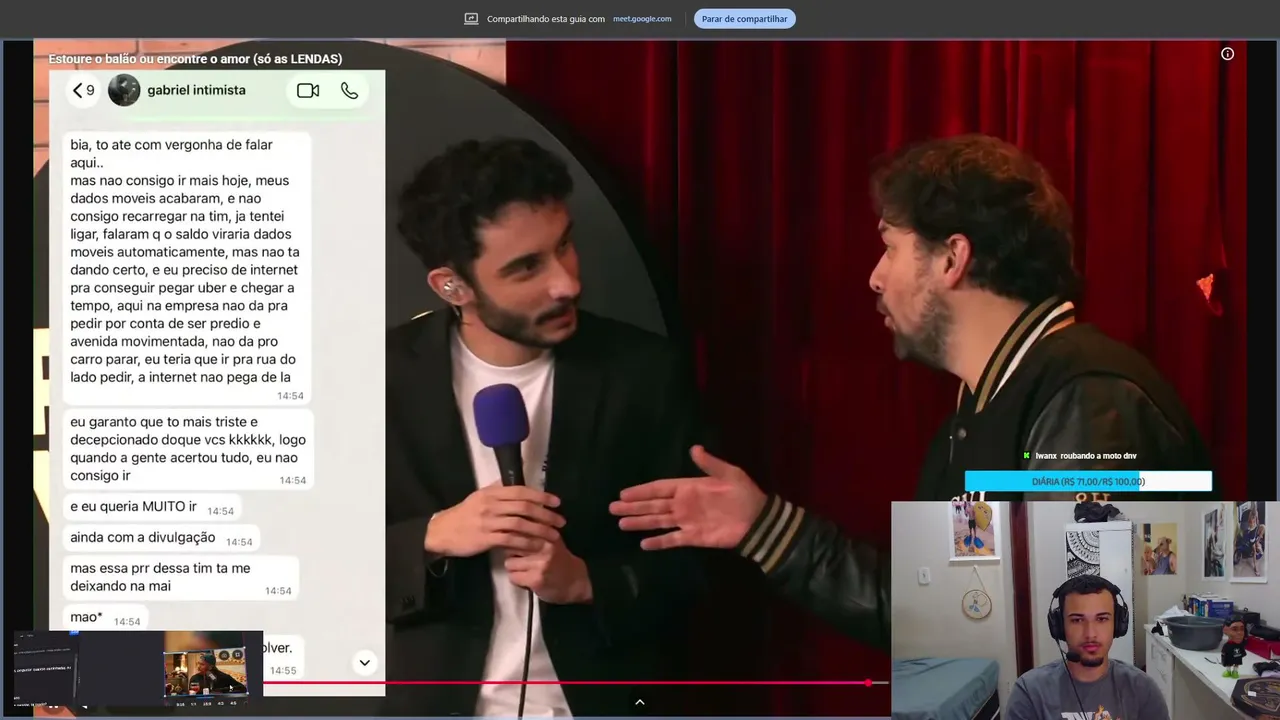Open the meet.google.com link in sharing bar
Image resolution: width=1280 pixels, height=720 pixels.
click(642, 19)
